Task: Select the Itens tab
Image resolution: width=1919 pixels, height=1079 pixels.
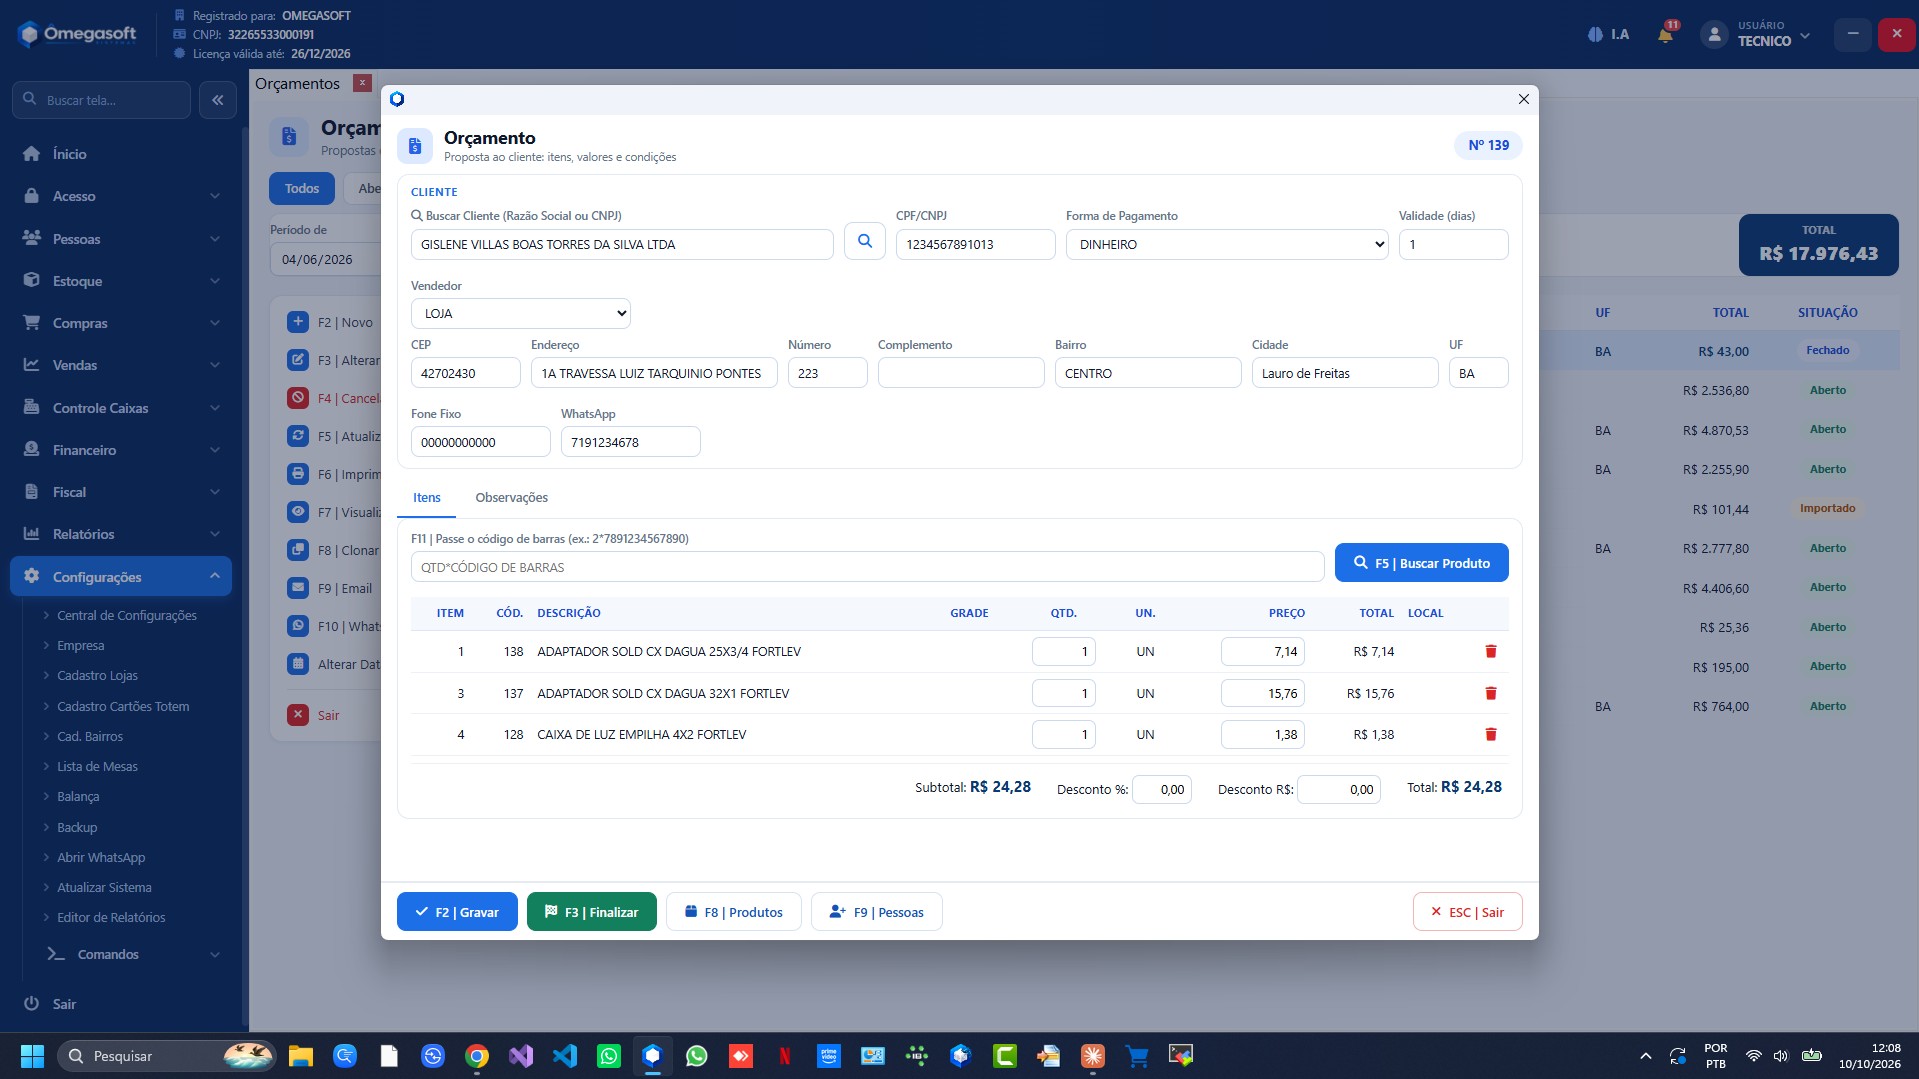Action: pos(427,498)
